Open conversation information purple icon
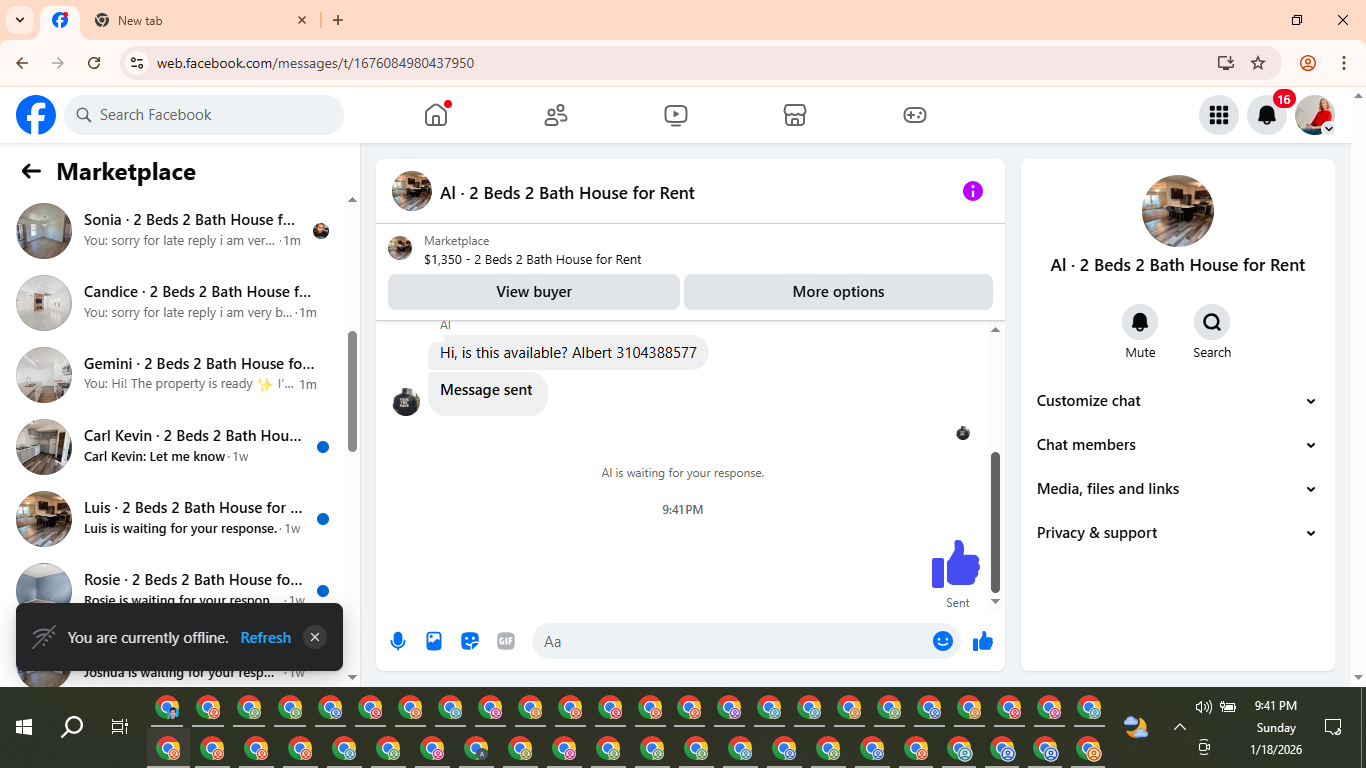The image size is (1366, 768). pos(973,191)
